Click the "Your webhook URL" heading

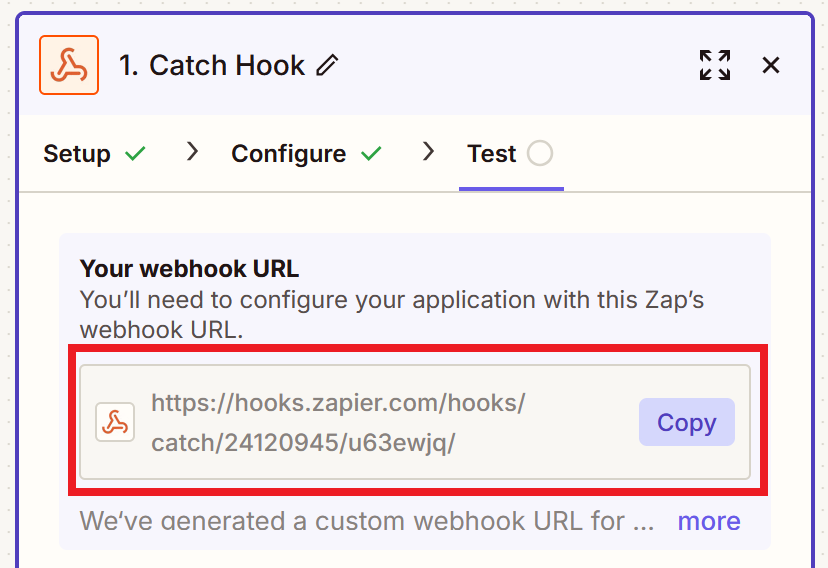(189, 269)
